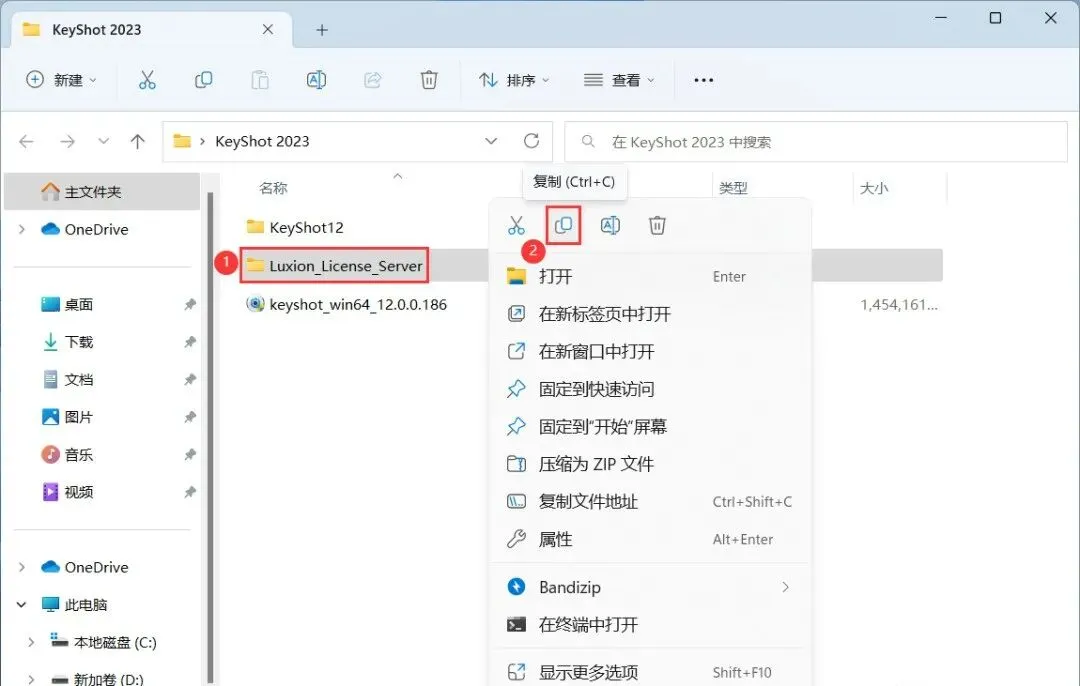Click the Rename icon in the top toolbar
The image size is (1080, 686).
[316, 80]
